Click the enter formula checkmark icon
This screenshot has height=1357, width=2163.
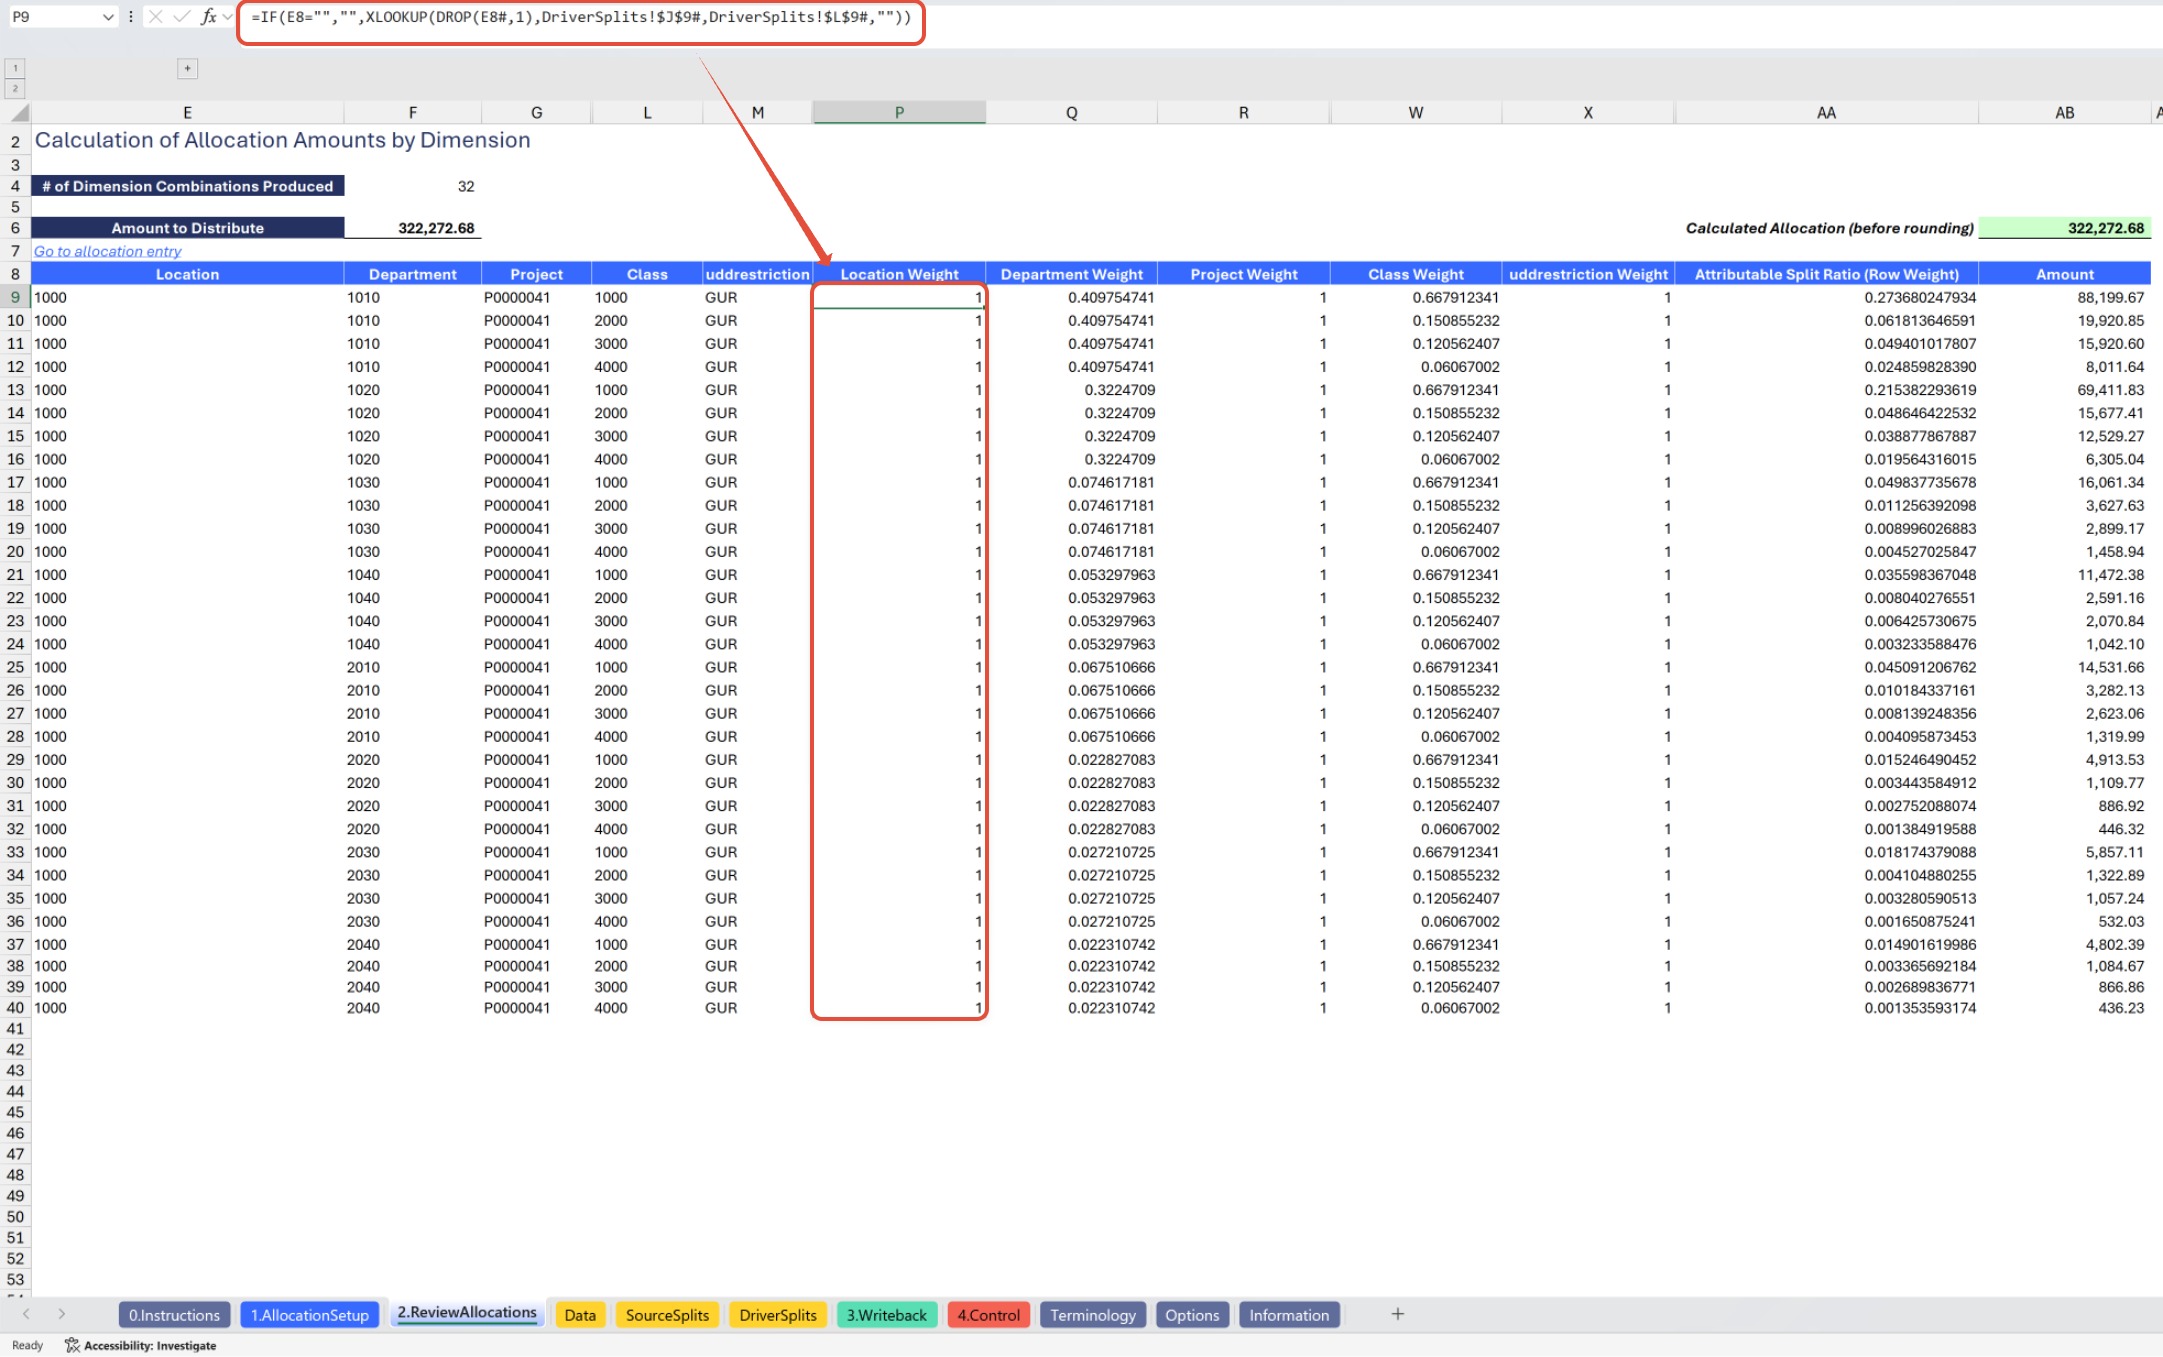[181, 16]
